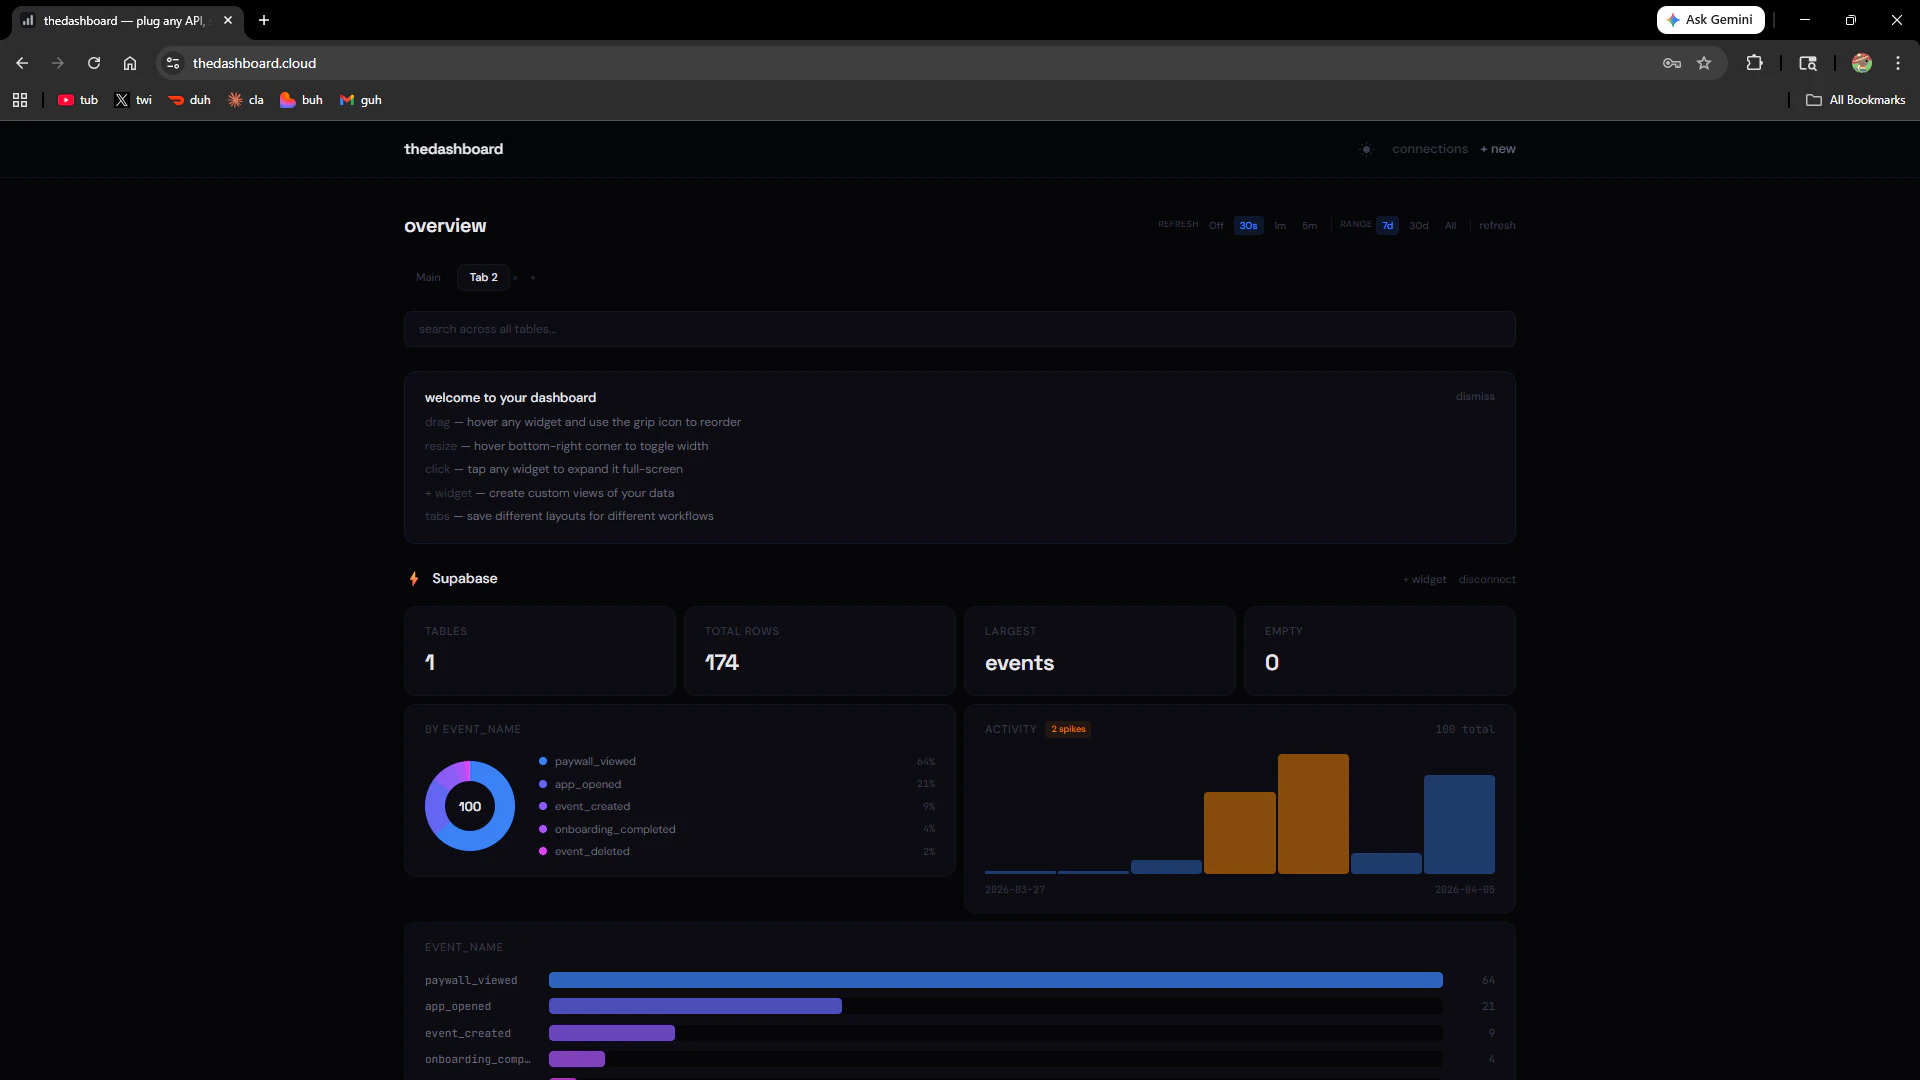This screenshot has width=1920, height=1080.
Task: Click the browser profile avatar
Action: [1862, 62]
